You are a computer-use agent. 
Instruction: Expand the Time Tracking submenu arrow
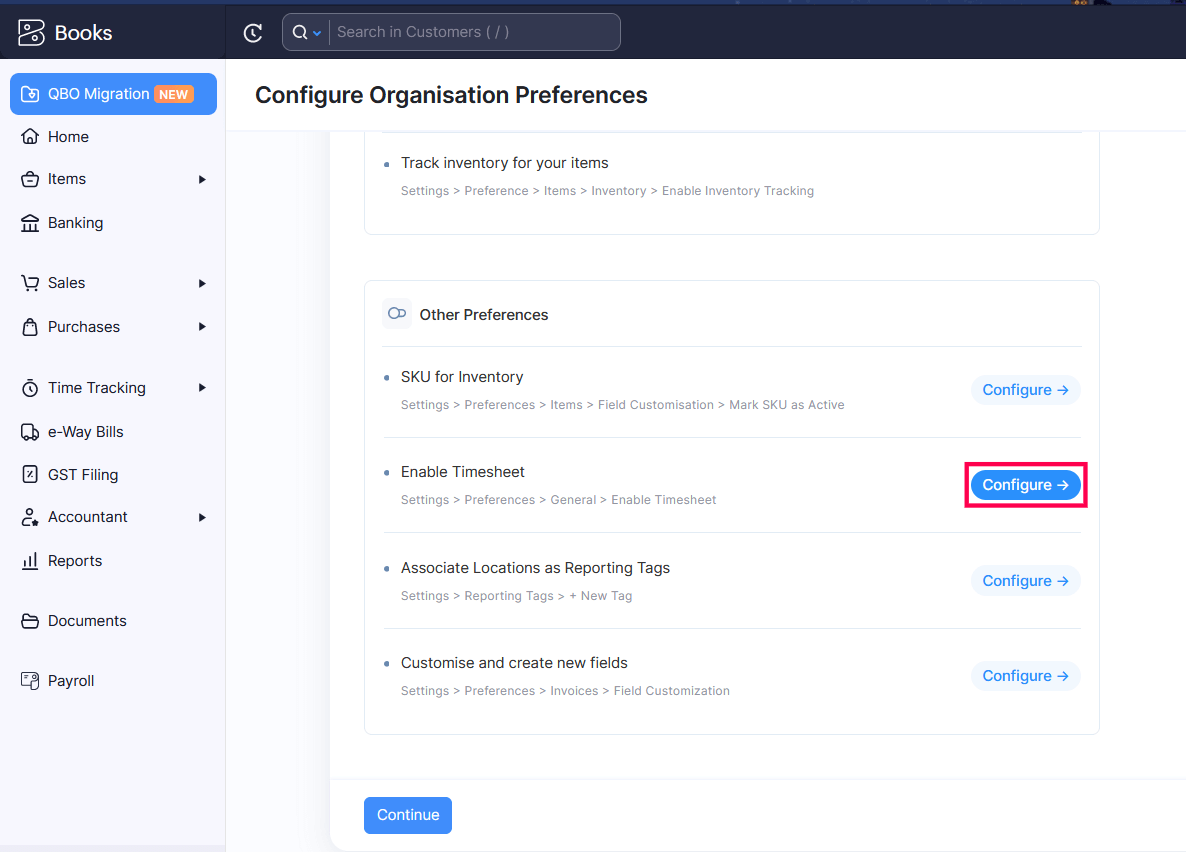click(202, 388)
